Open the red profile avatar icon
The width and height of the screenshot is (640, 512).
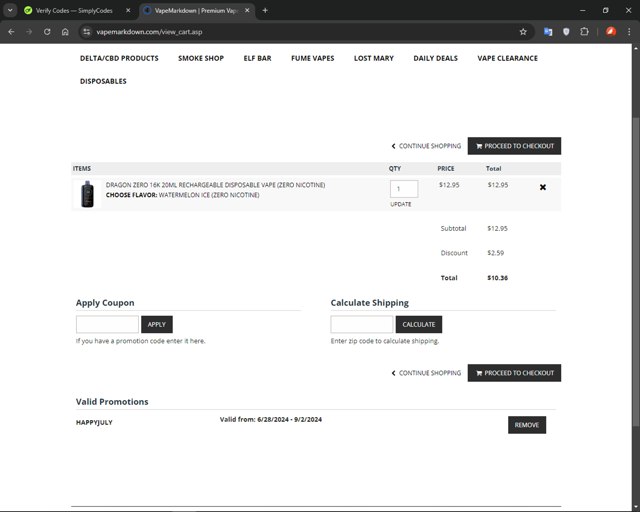point(611,32)
